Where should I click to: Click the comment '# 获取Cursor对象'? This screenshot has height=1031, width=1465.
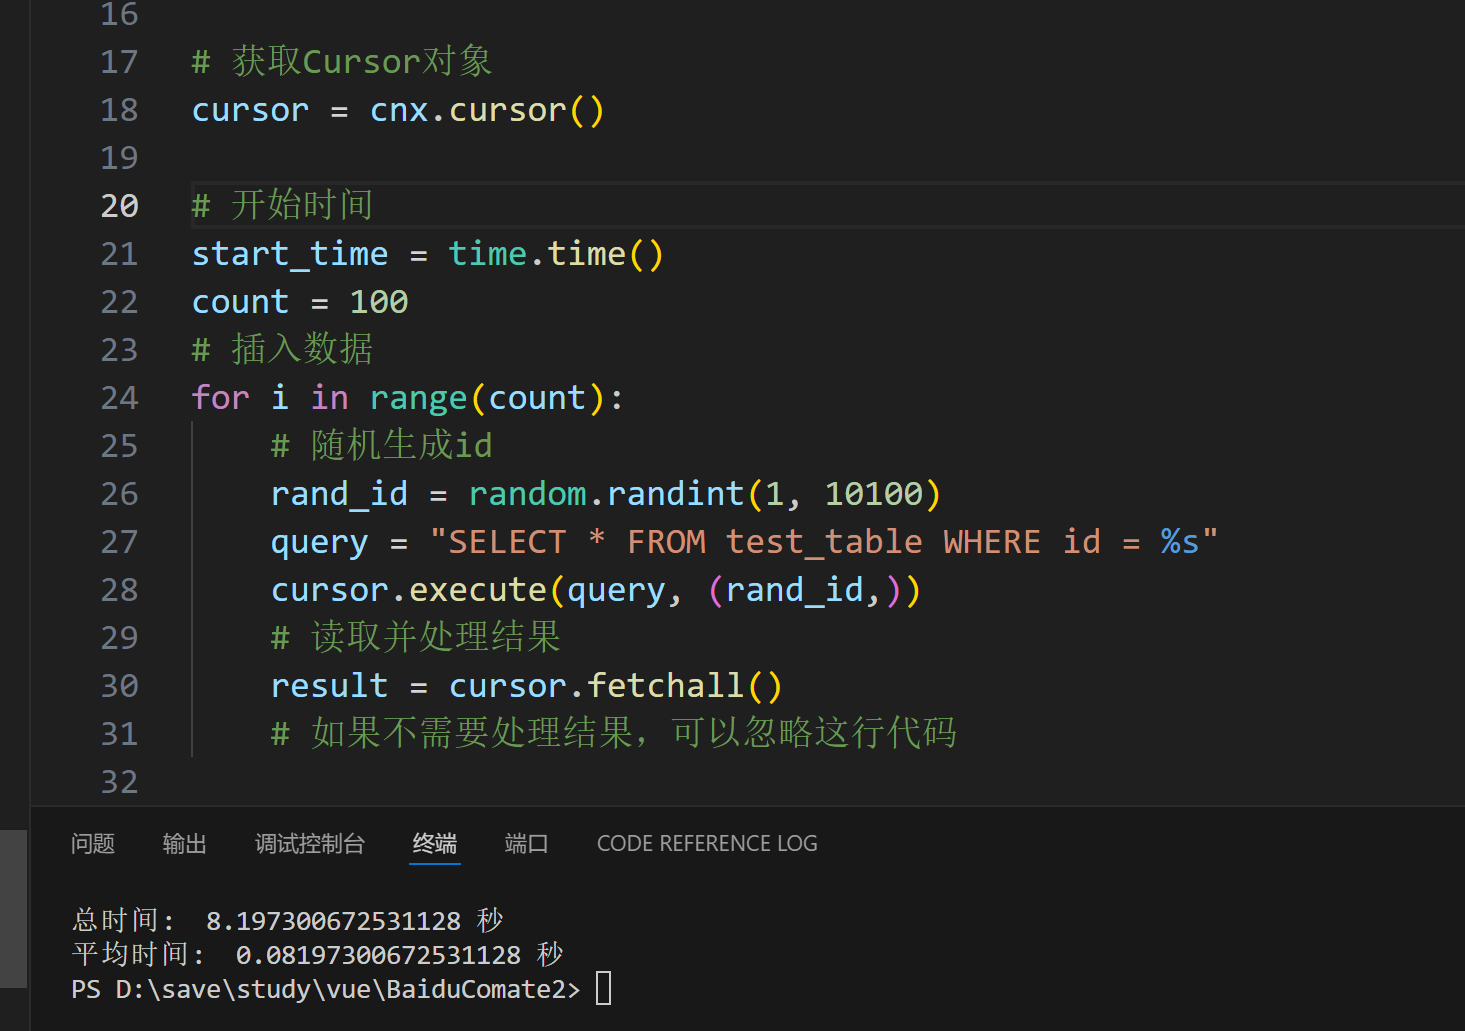click(342, 61)
